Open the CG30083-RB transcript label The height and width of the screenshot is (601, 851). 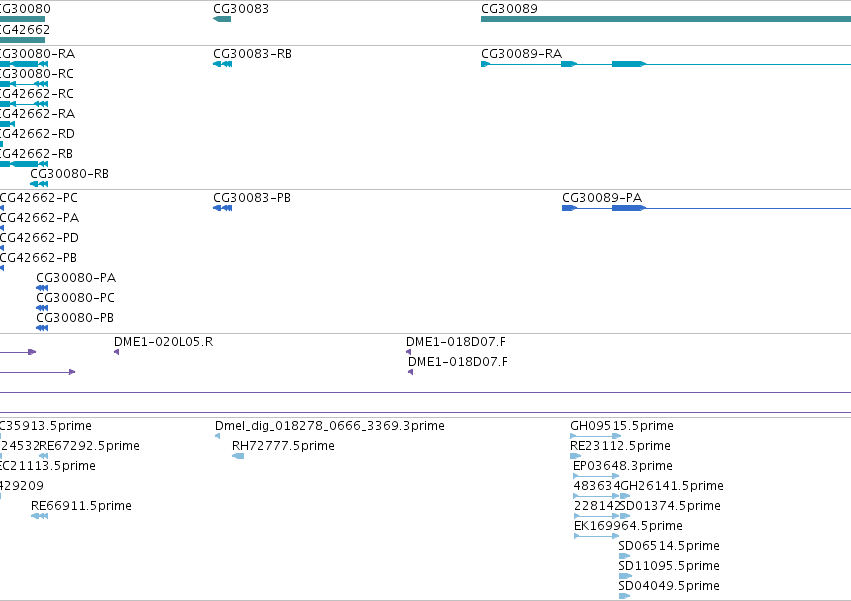point(252,54)
